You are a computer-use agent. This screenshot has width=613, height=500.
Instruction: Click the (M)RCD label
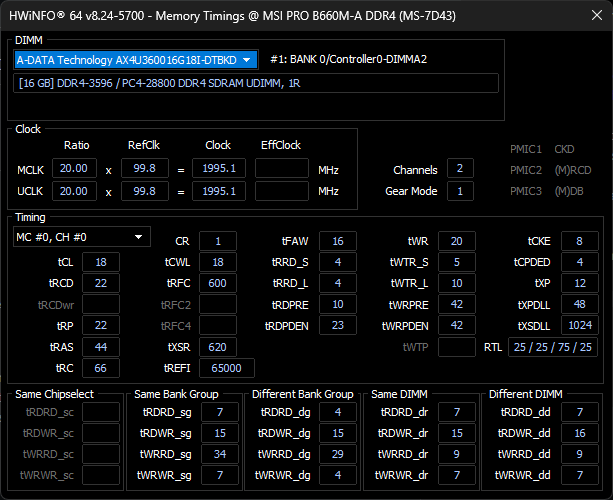point(573,170)
